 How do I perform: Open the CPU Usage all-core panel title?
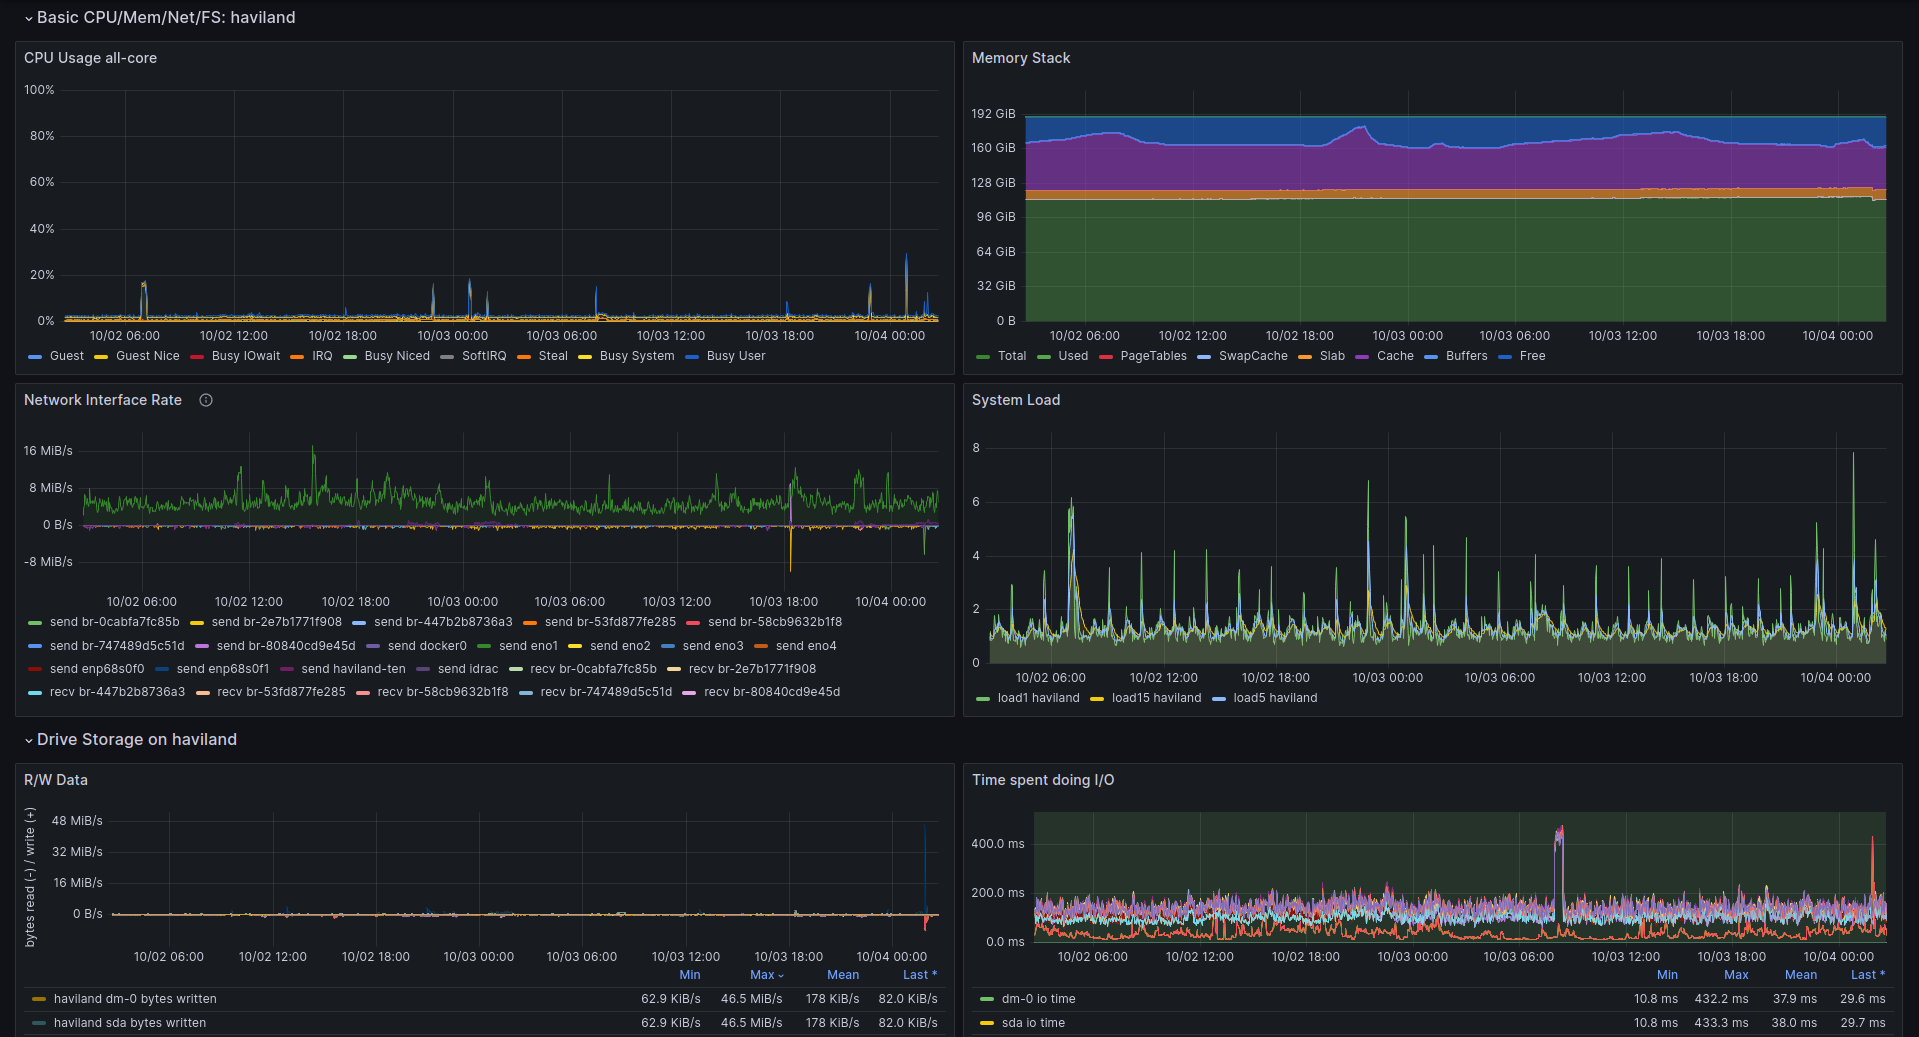[90, 58]
